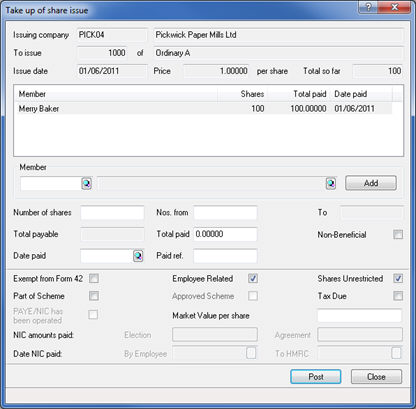Open Date paid calendar lookup icon

[x=138, y=256]
